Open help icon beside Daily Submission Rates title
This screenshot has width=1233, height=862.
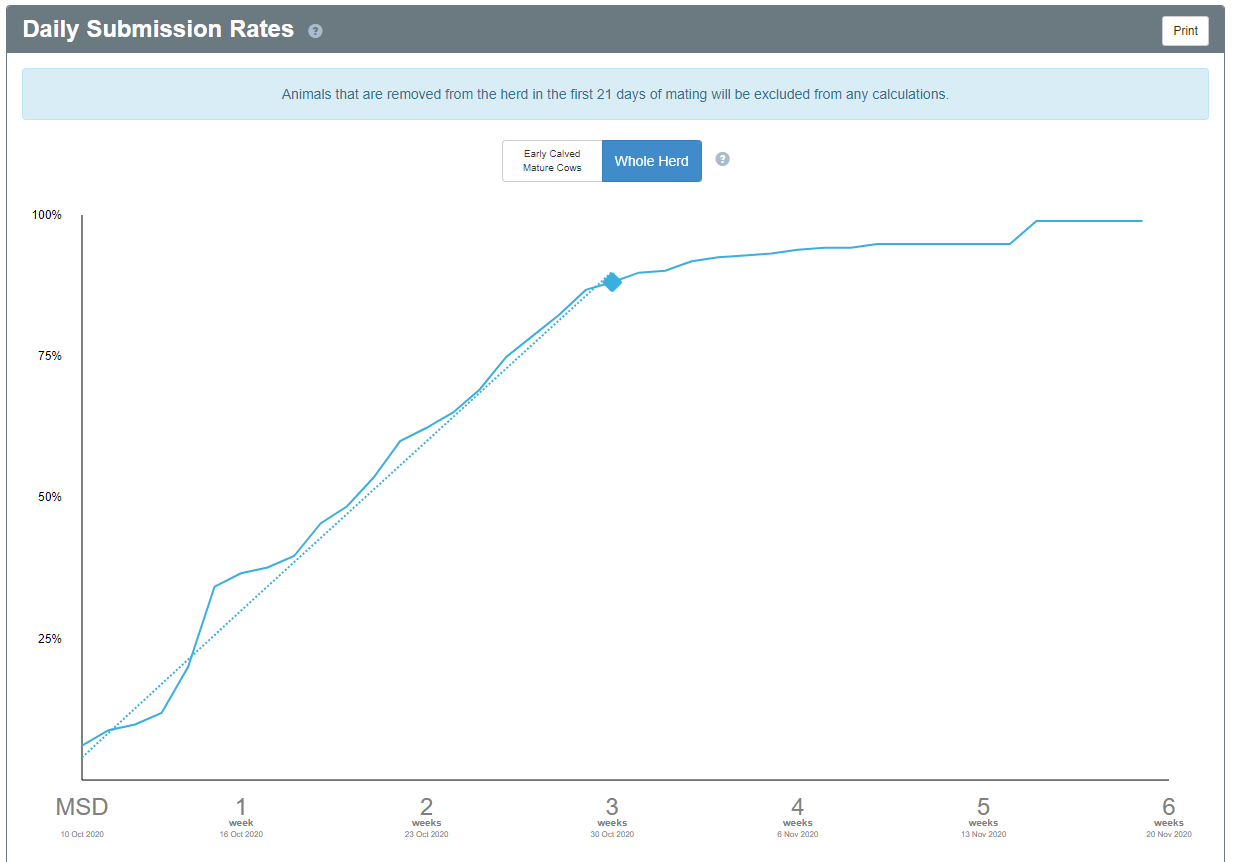[315, 31]
